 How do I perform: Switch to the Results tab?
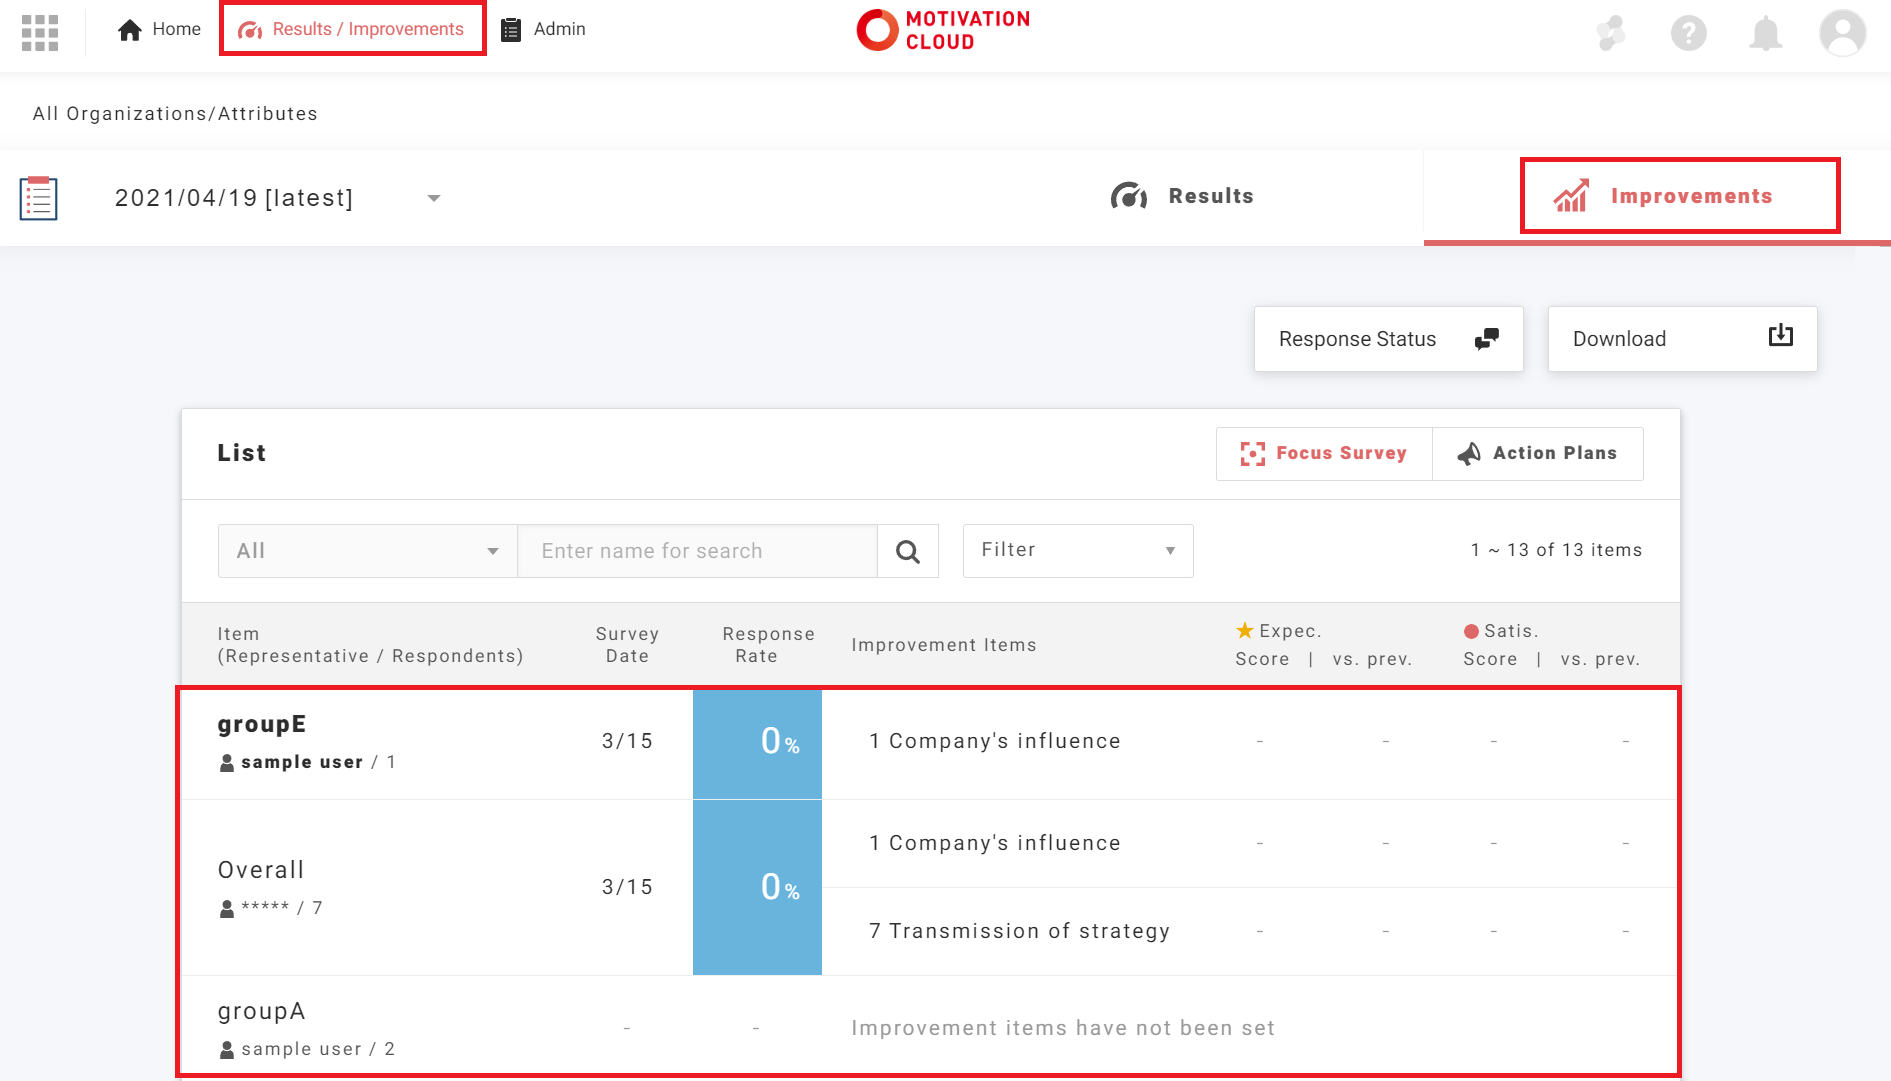[x=1182, y=196]
